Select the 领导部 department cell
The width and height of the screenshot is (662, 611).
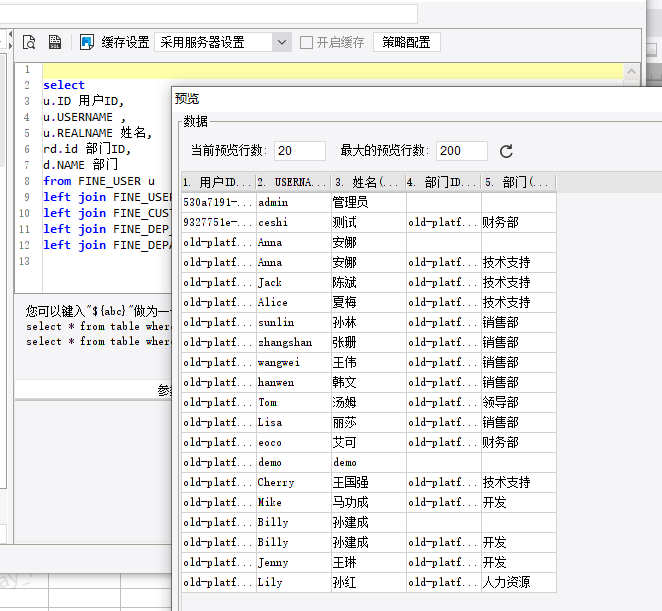pos(518,402)
